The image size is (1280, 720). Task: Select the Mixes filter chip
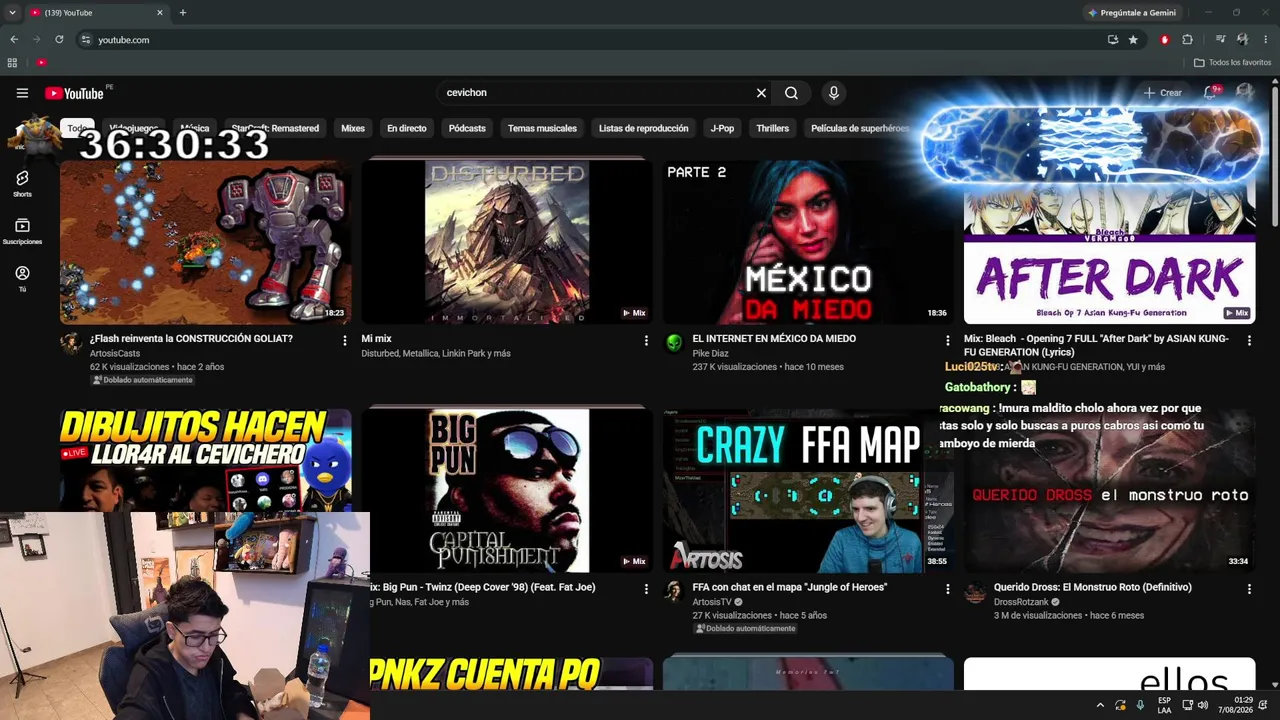pyautogui.click(x=353, y=128)
